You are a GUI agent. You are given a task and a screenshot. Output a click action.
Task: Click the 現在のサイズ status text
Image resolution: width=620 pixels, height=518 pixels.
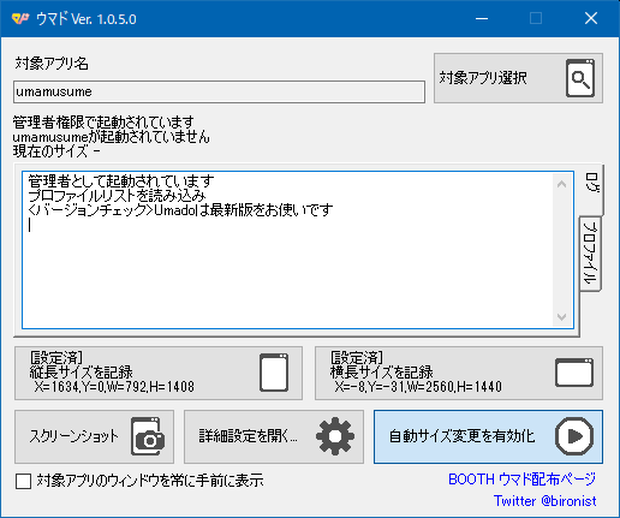(x=56, y=151)
